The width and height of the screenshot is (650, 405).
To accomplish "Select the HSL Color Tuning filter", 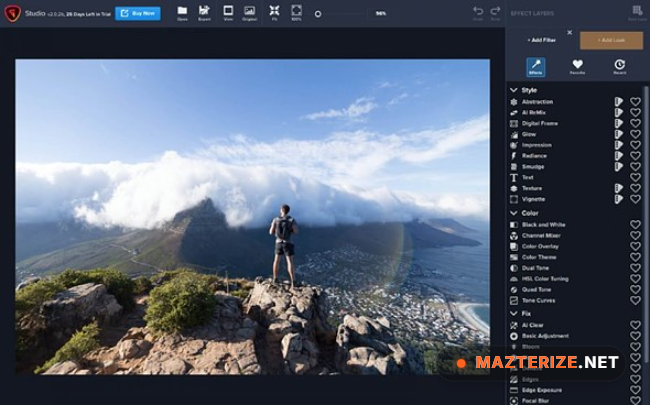I will (x=545, y=279).
